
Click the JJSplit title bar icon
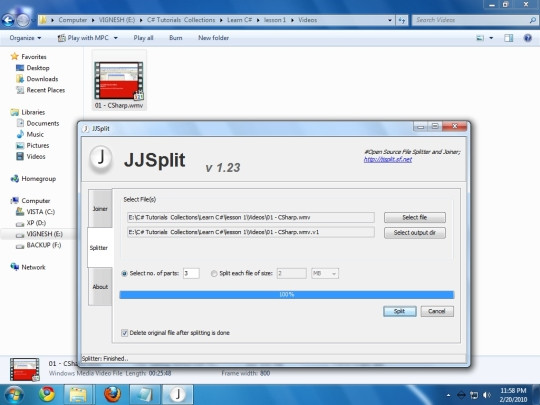(86, 128)
